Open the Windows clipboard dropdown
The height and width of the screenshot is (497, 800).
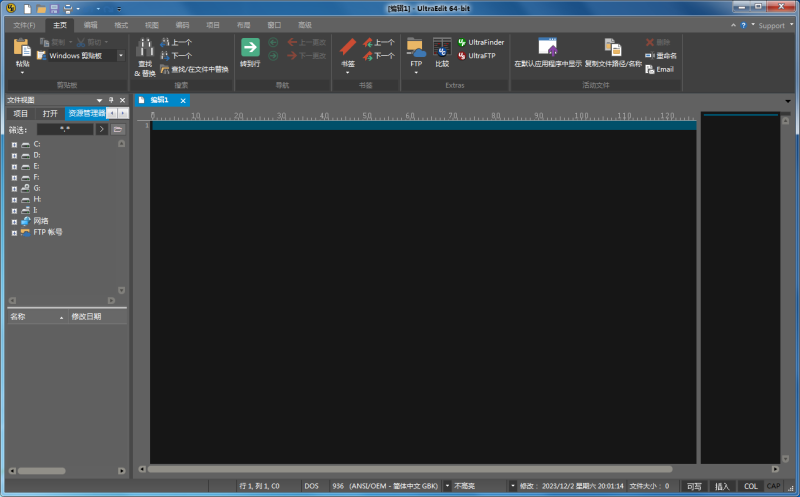(120, 56)
